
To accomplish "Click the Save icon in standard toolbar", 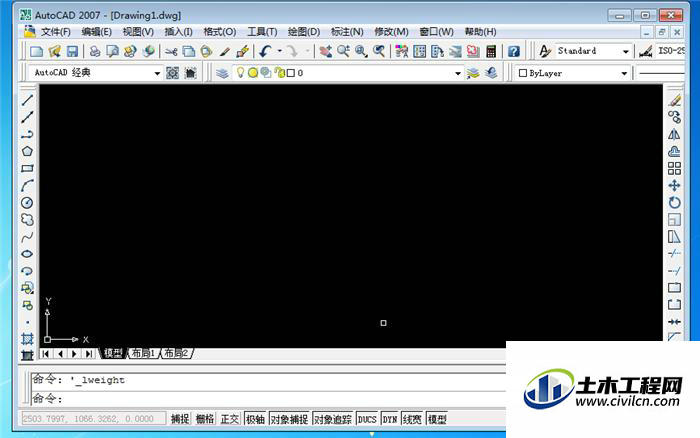I will click(x=72, y=51).
